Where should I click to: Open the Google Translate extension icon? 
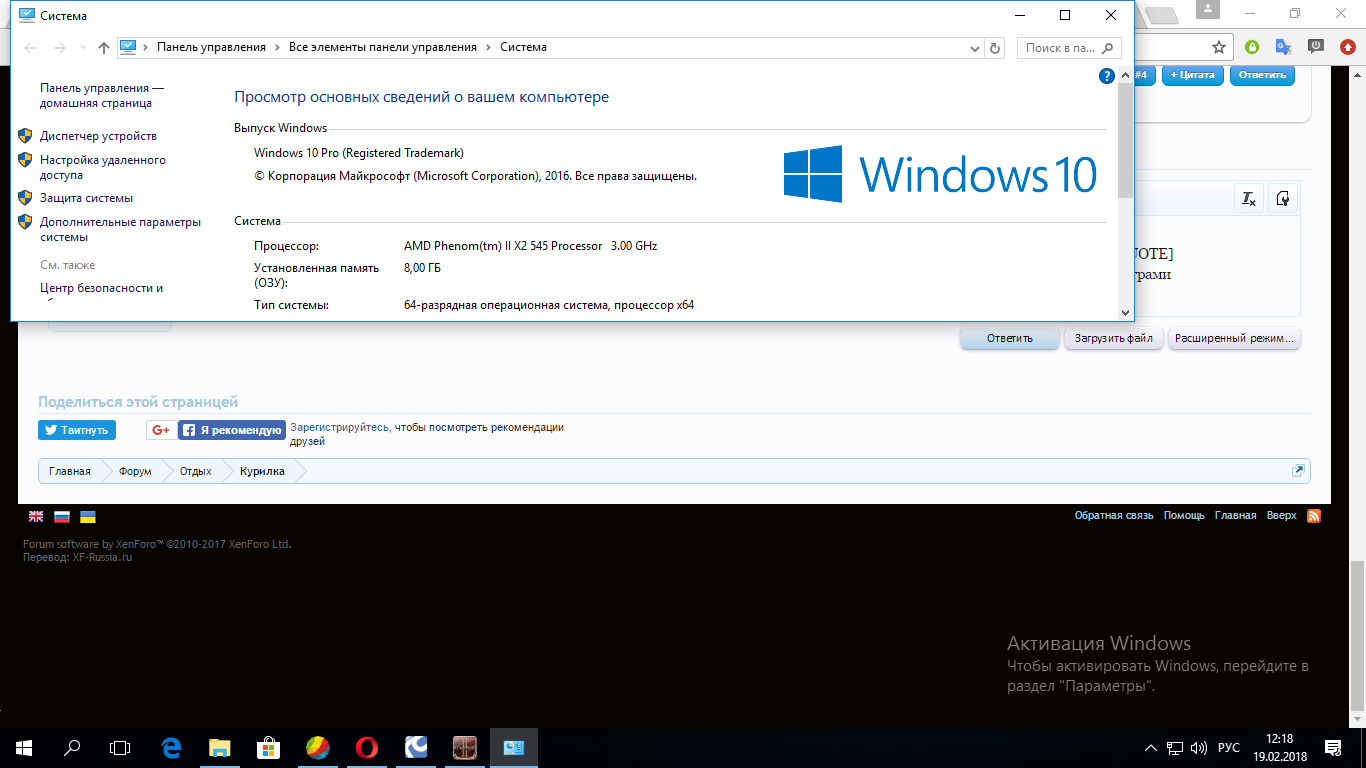[1283, 47]
